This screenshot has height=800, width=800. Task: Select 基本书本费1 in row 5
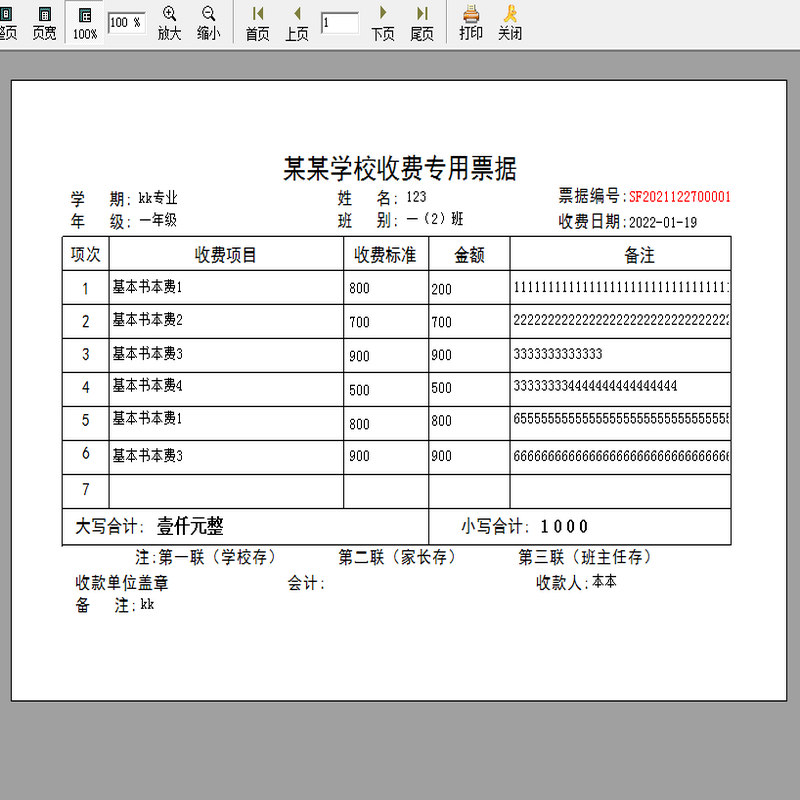tap(147, 418)
